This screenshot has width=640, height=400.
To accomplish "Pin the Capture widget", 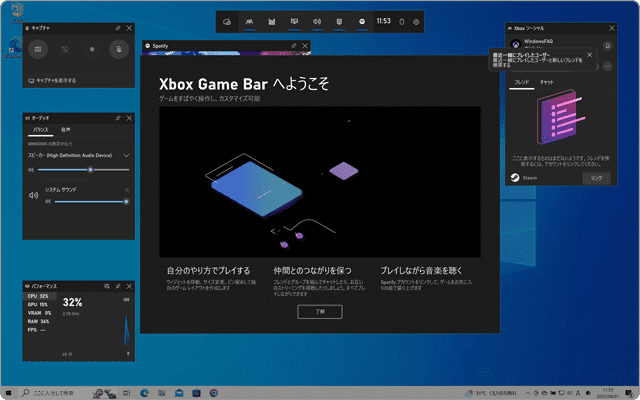I will click(118, 28).
